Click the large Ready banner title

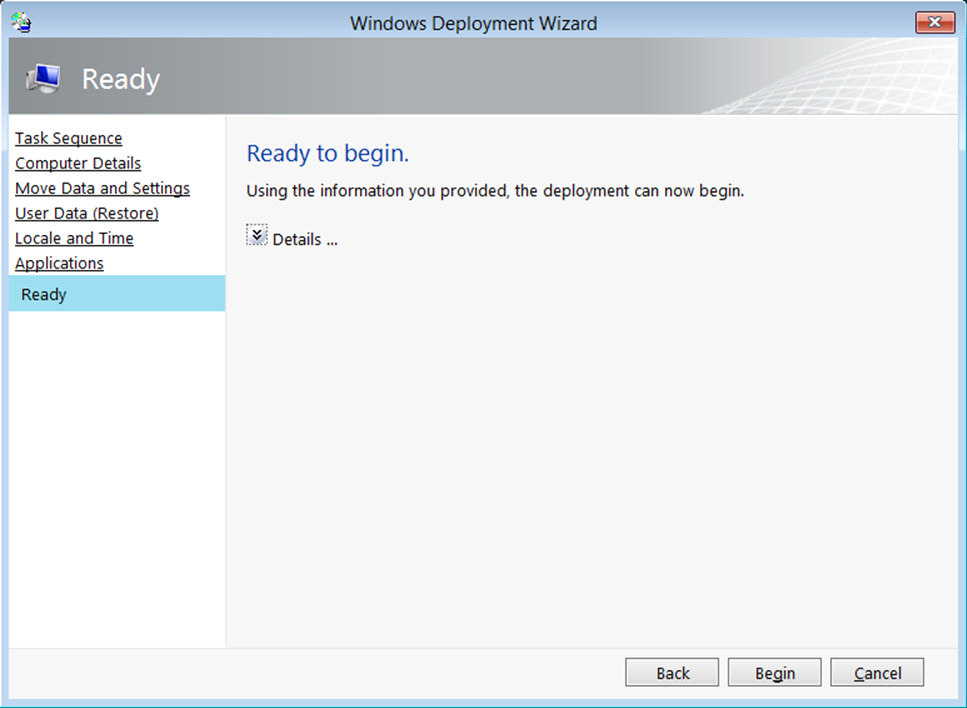(x=121, y=80)
